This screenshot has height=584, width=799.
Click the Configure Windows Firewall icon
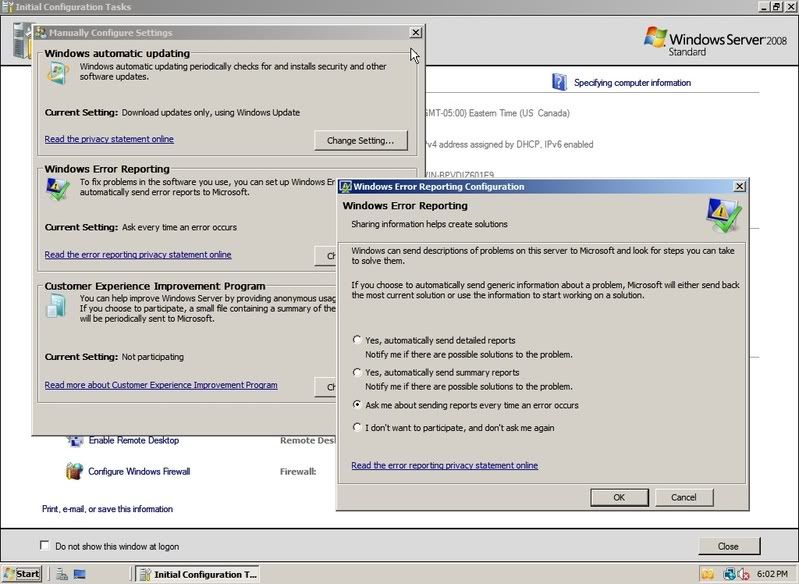coord(74,471)
